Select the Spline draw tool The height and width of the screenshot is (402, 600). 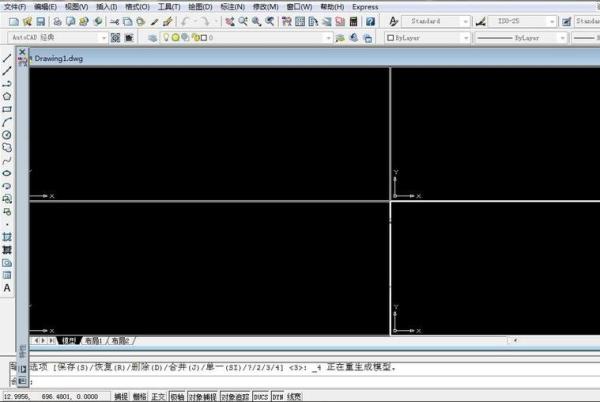[x=7, y=160]
